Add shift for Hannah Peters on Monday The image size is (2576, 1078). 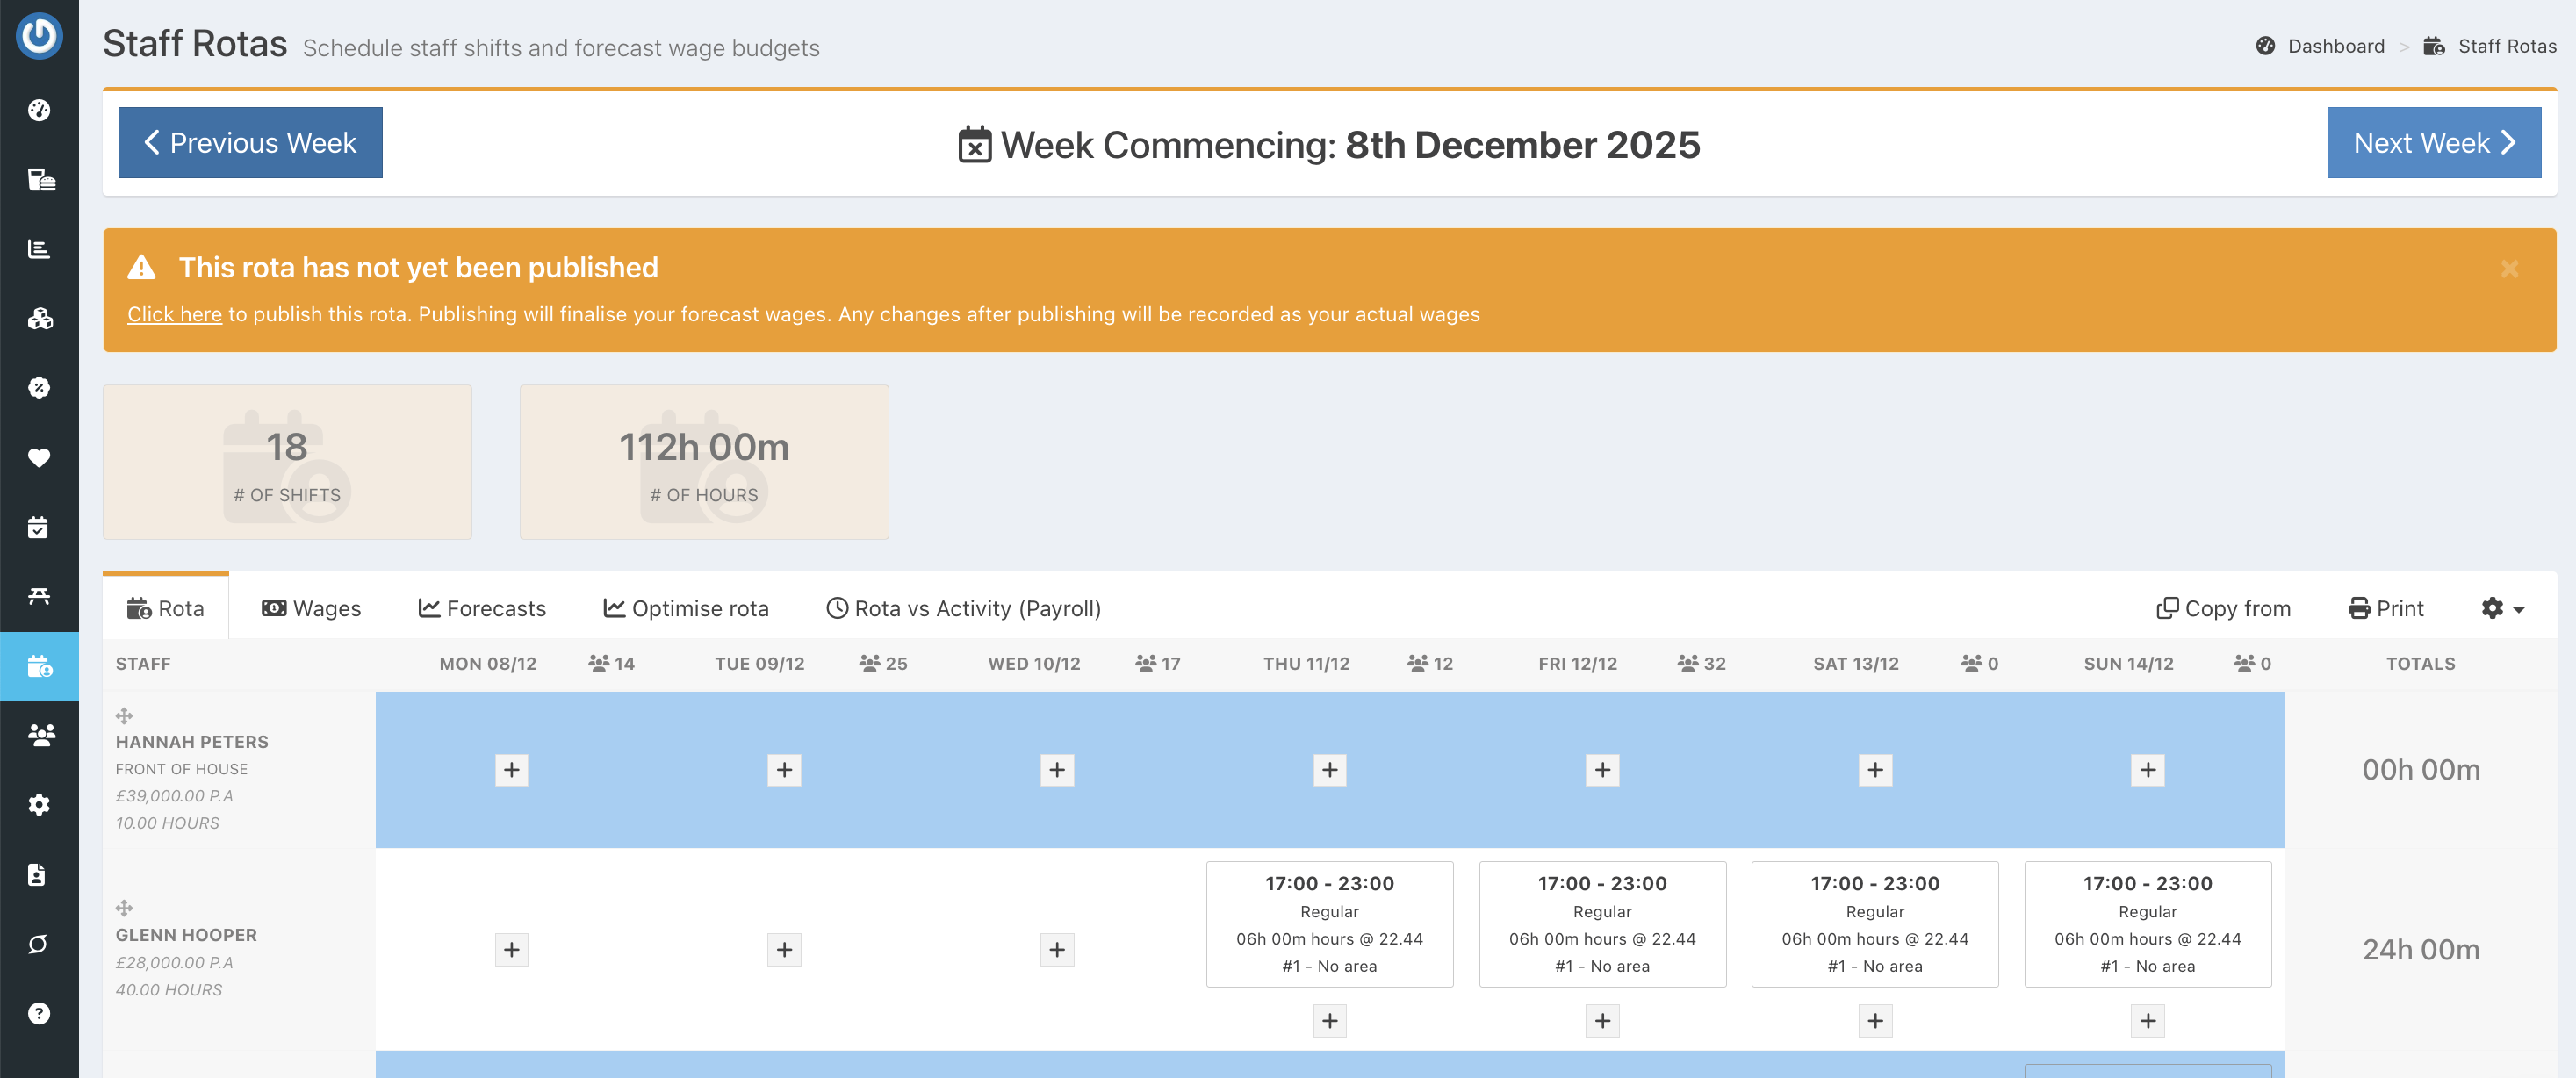[x=511, y=769]
